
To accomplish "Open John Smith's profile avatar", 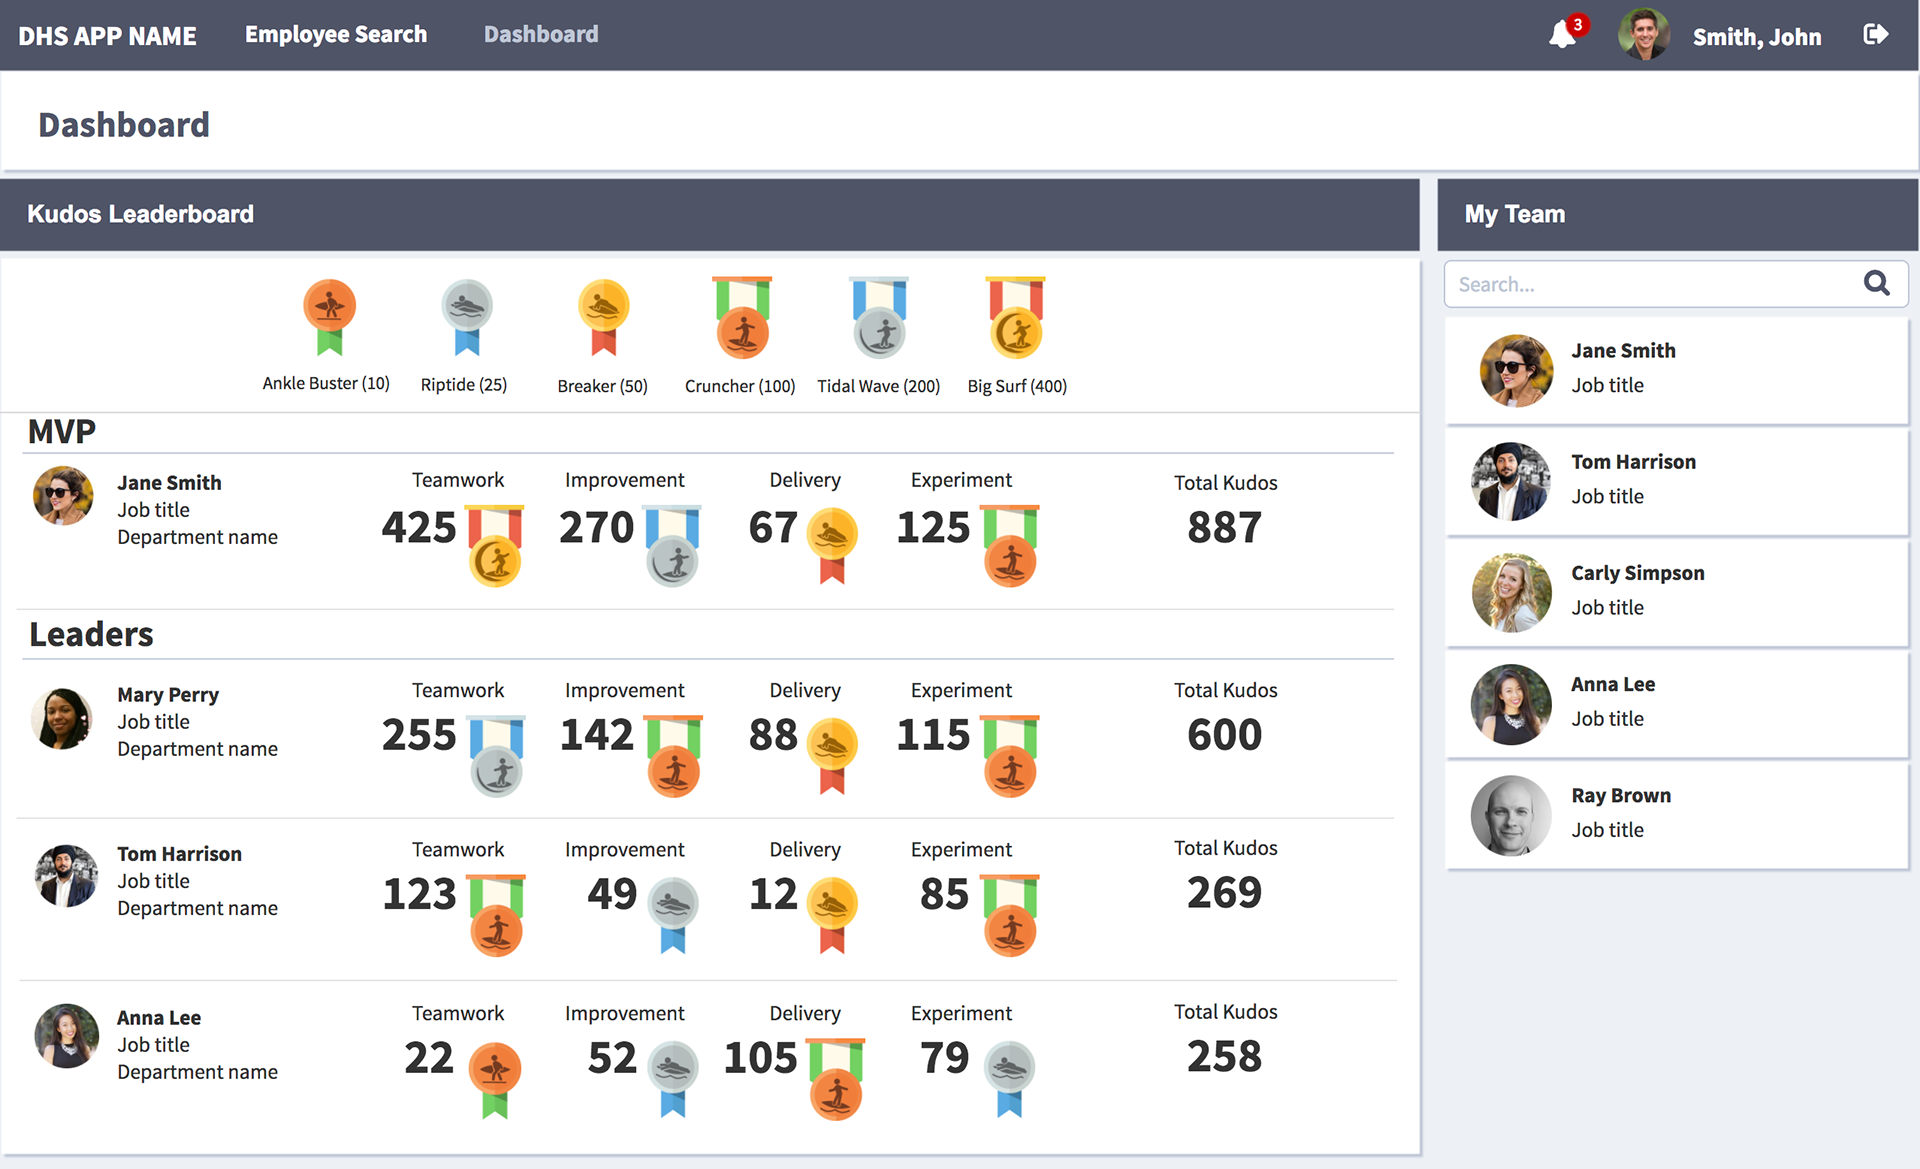I will pyautogui.click(x=1643, y=35).
